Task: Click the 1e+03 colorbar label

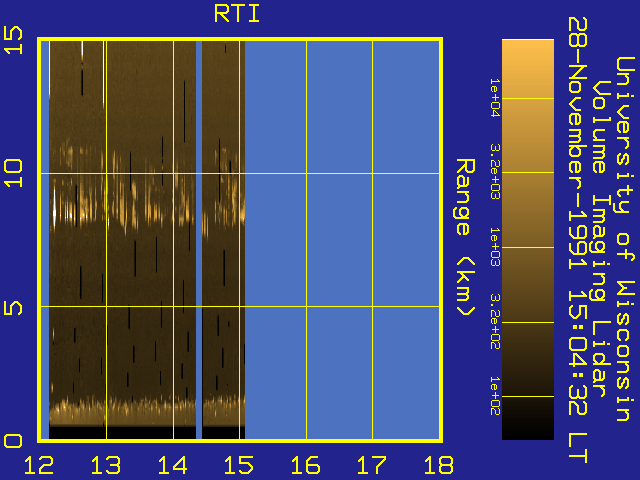Action: (495, 247)
